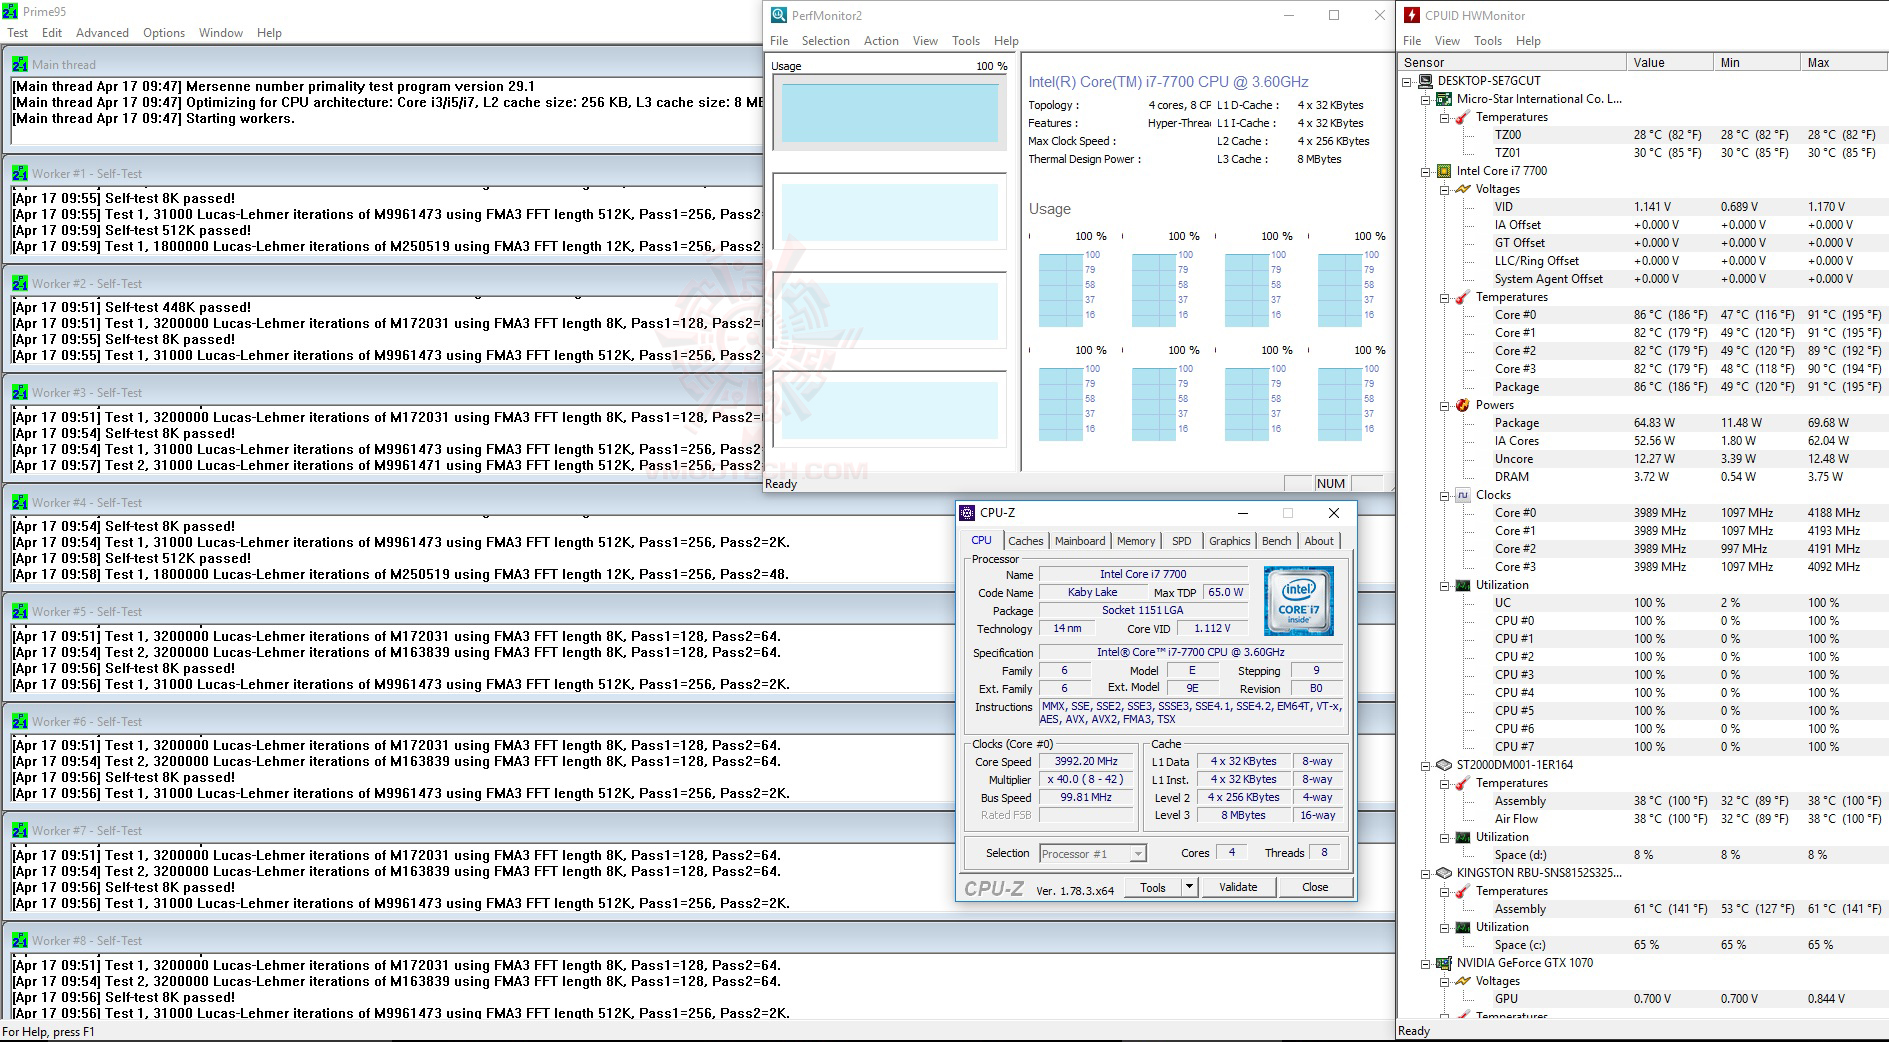
Task: Collapse the KINGSTON RBU-SNS8152S325 node
Action: (x=1426, y=874)
